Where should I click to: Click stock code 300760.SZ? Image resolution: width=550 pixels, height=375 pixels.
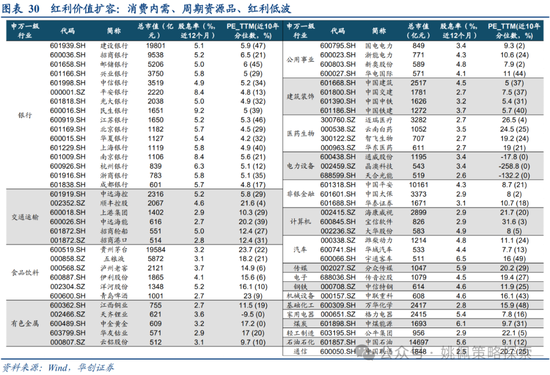(x=338, y=120)
